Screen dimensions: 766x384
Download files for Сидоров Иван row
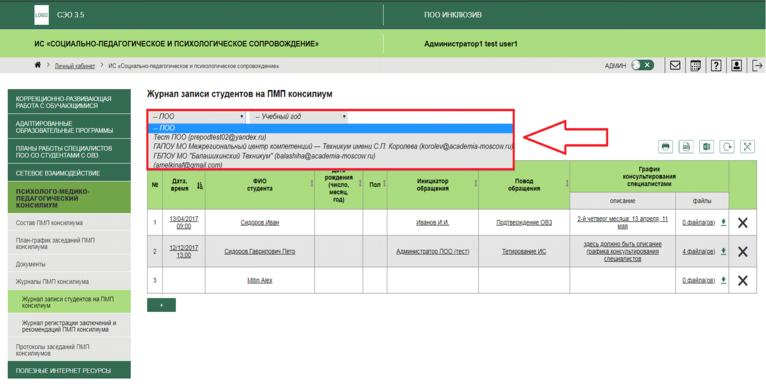pos(723,222)
